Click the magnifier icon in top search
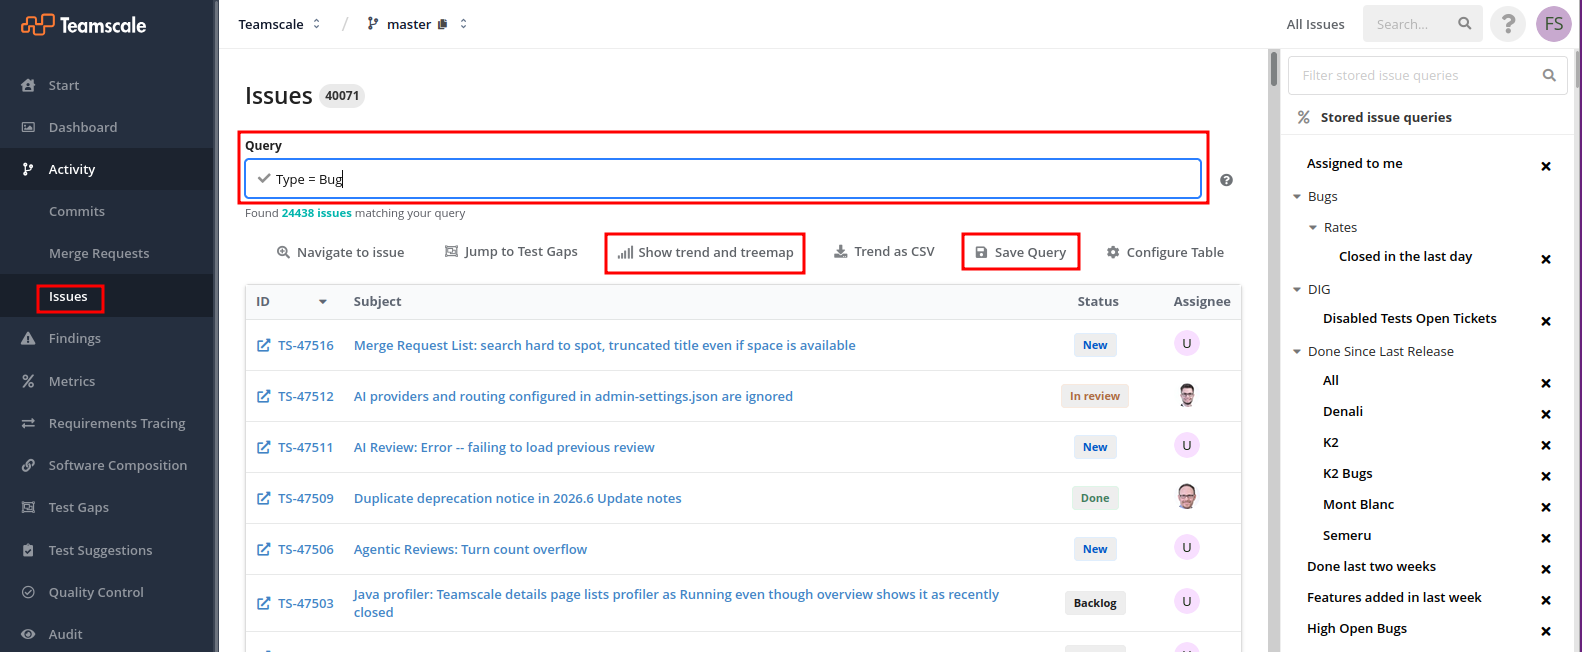1582x652 pixels. [x=1465, y=23]
